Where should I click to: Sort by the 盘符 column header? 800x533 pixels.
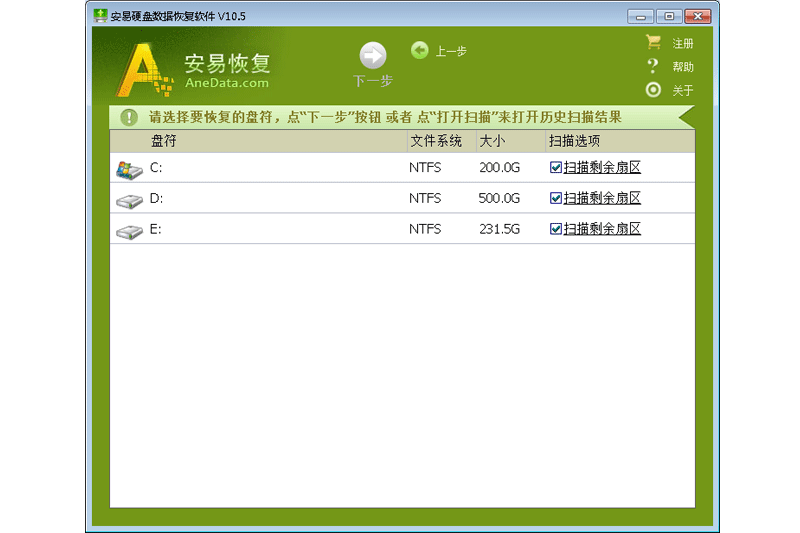click(163, 141)
